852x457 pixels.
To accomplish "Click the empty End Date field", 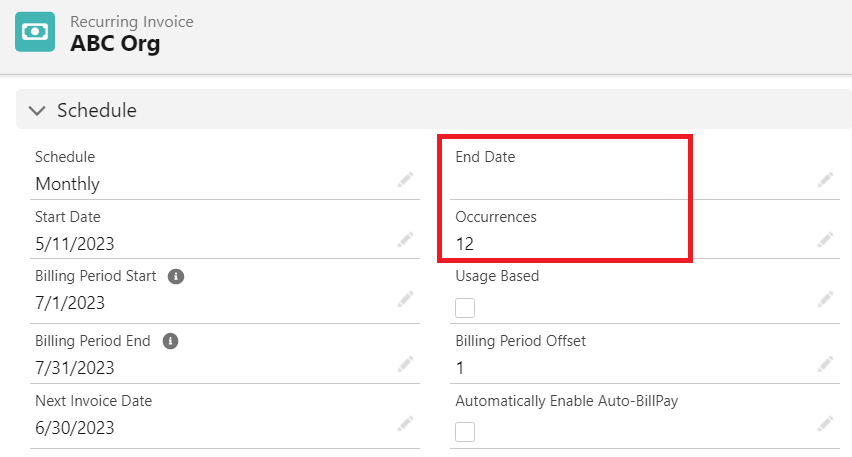I will coord(560,183).
